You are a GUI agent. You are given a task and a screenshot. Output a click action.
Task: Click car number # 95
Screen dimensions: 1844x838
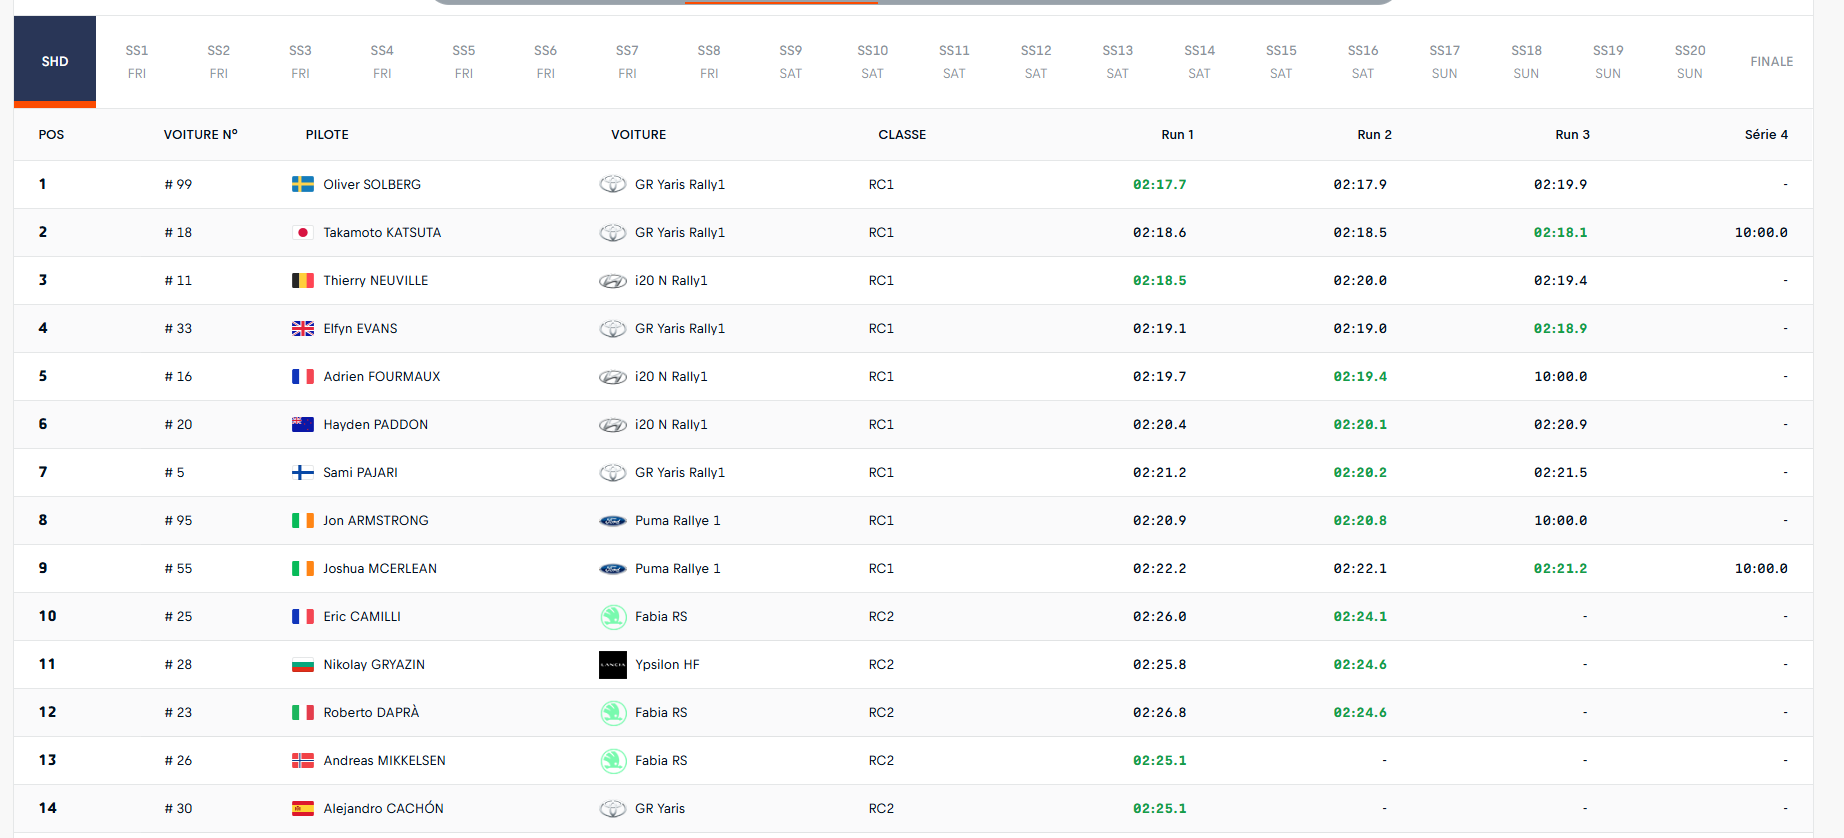(x=178, y=520)
